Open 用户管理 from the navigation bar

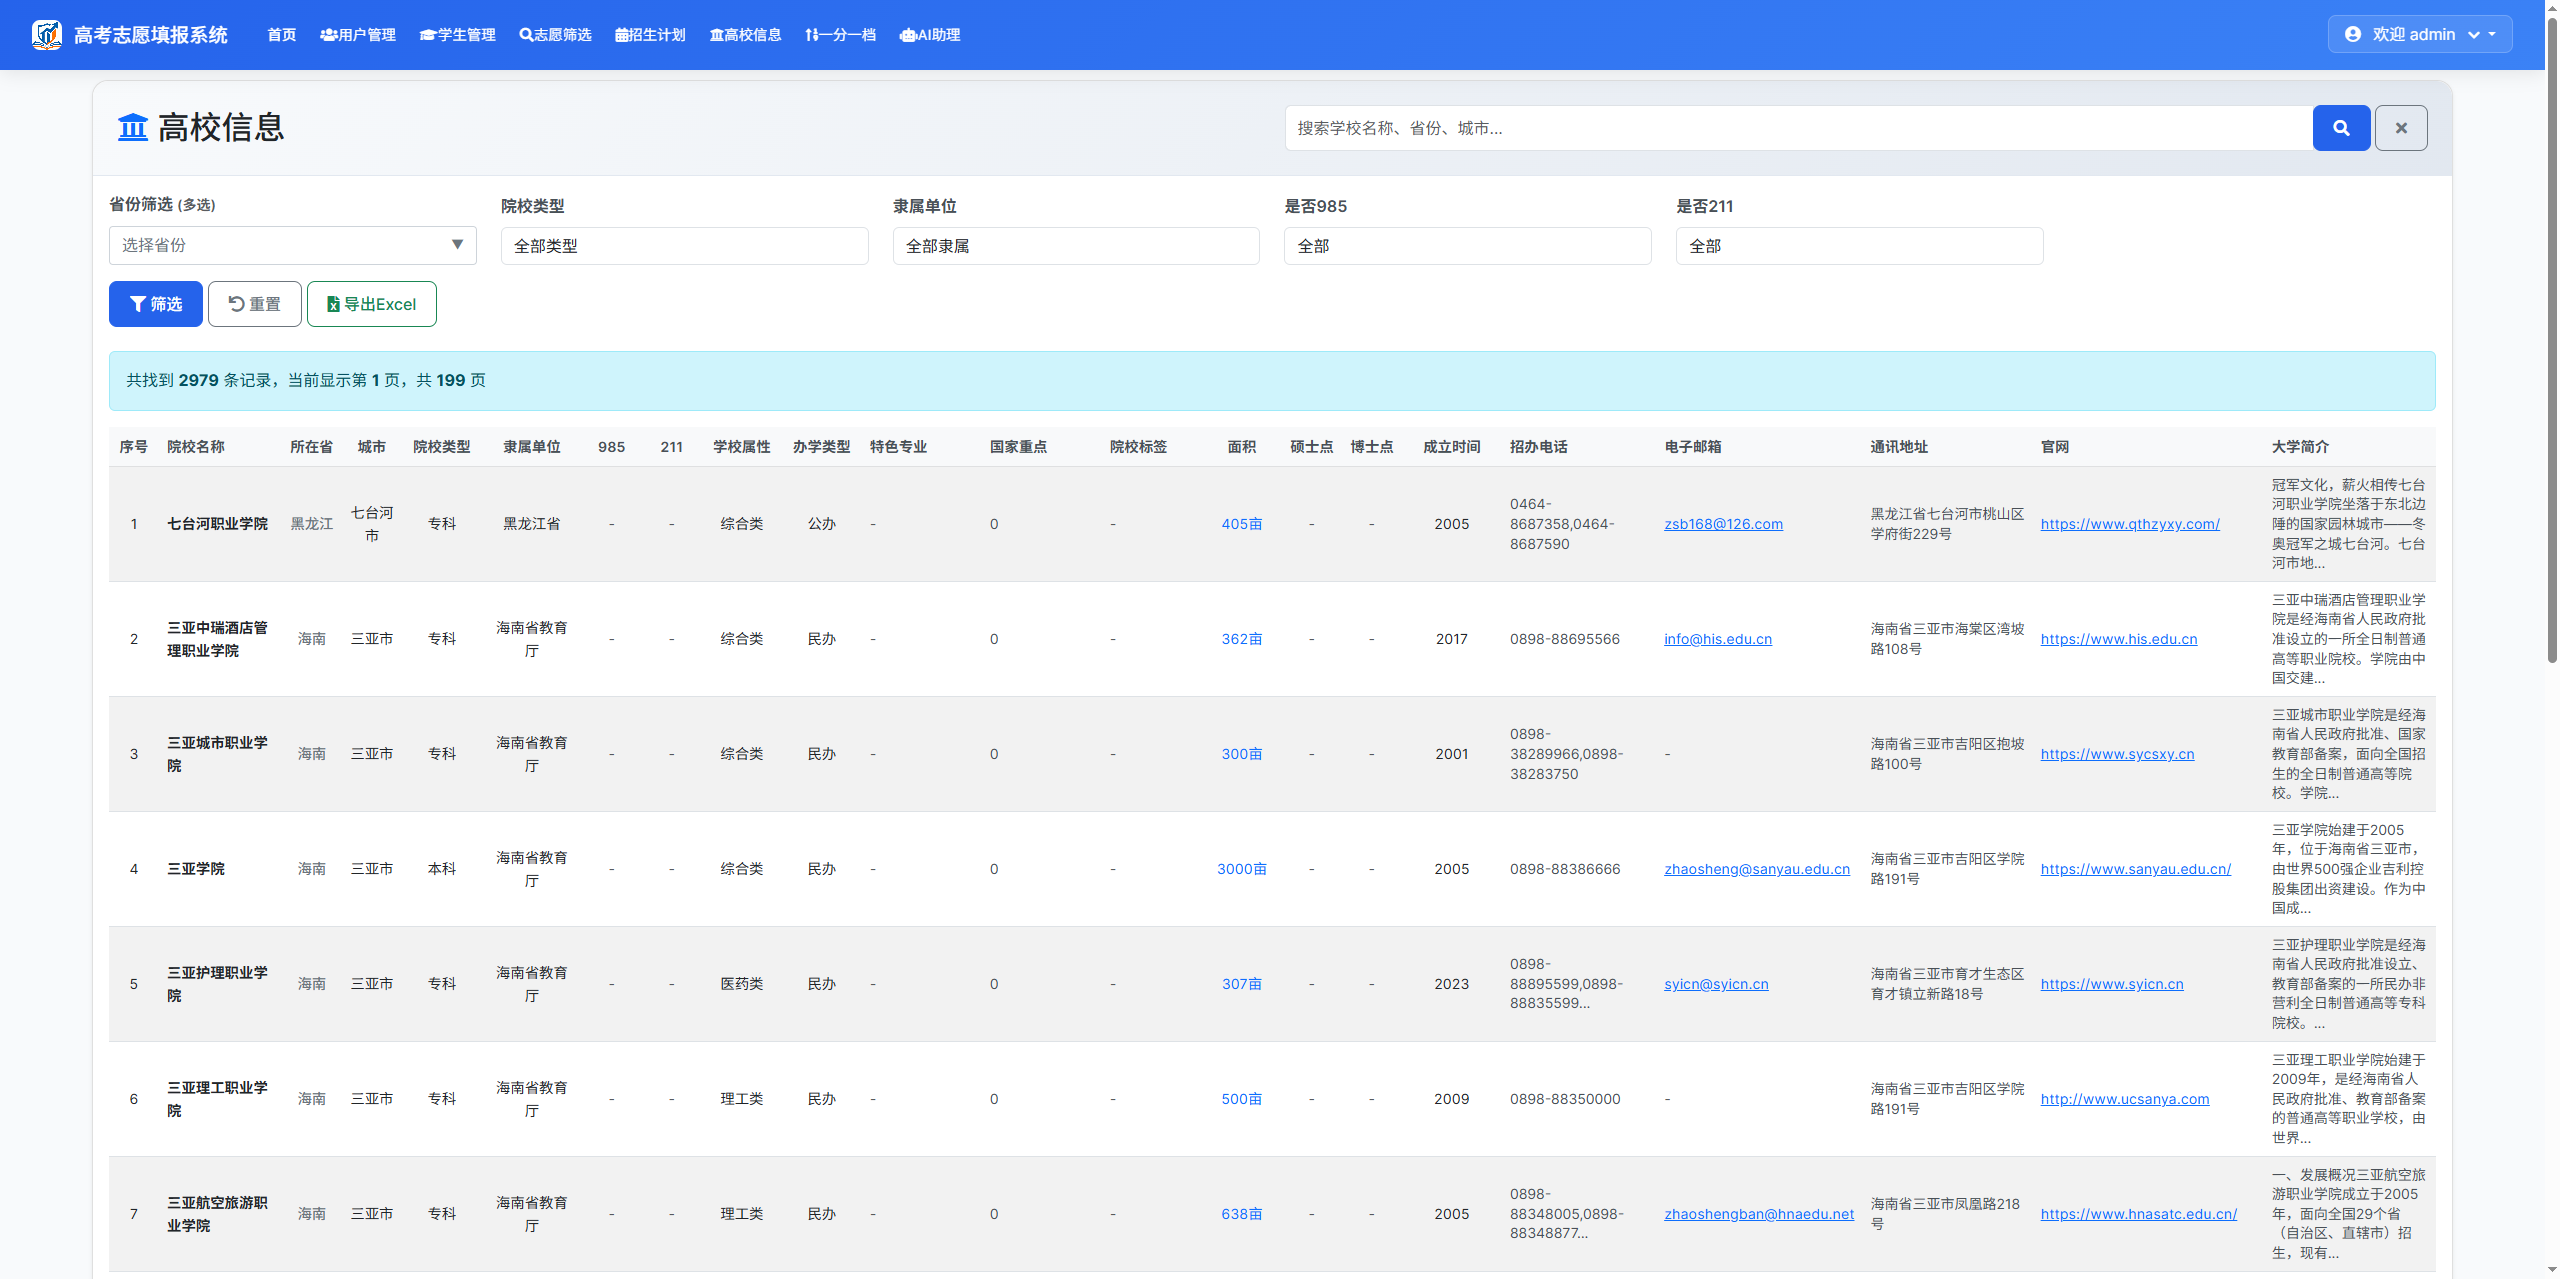[358, 35]
